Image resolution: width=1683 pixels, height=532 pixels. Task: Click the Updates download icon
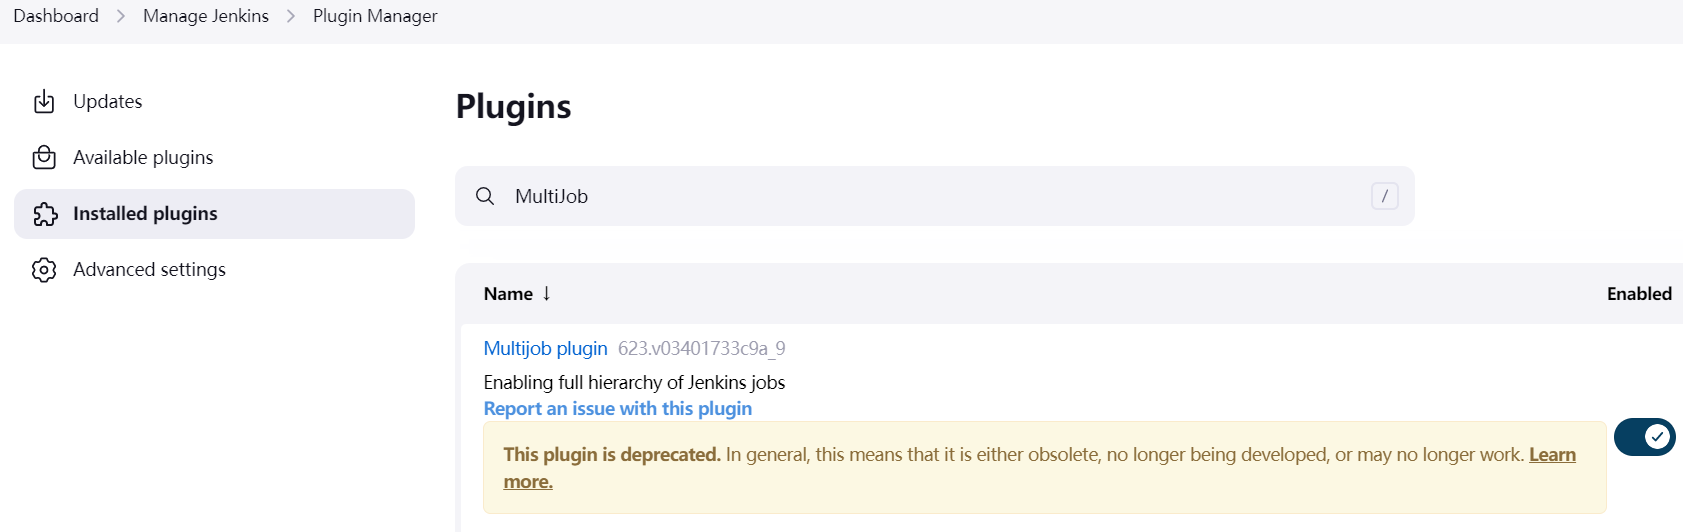tap(44, 102)
